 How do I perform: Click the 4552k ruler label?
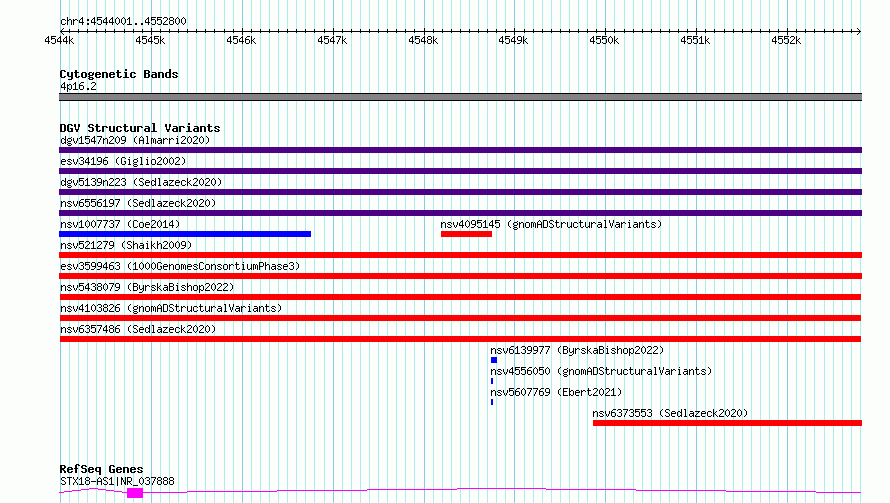coord(786,41)
